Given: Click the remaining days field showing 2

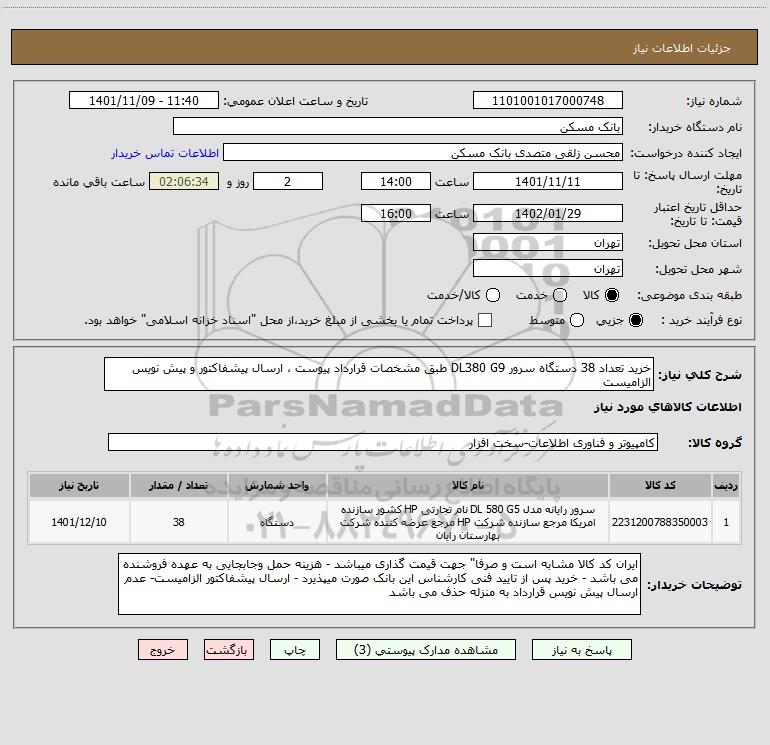Looking at the screenshot, I should pyautogui.click(x=288, y=181).
